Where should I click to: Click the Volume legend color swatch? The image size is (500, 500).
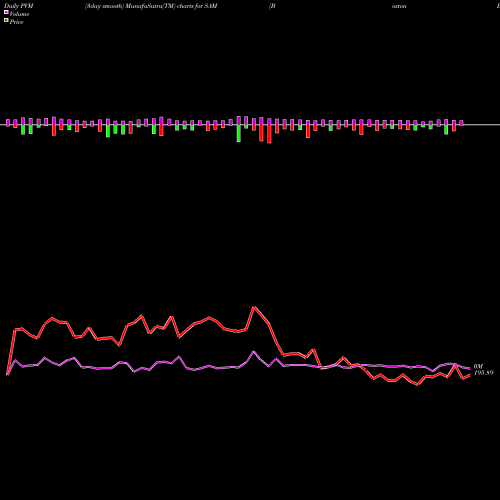tap(6, 13)
